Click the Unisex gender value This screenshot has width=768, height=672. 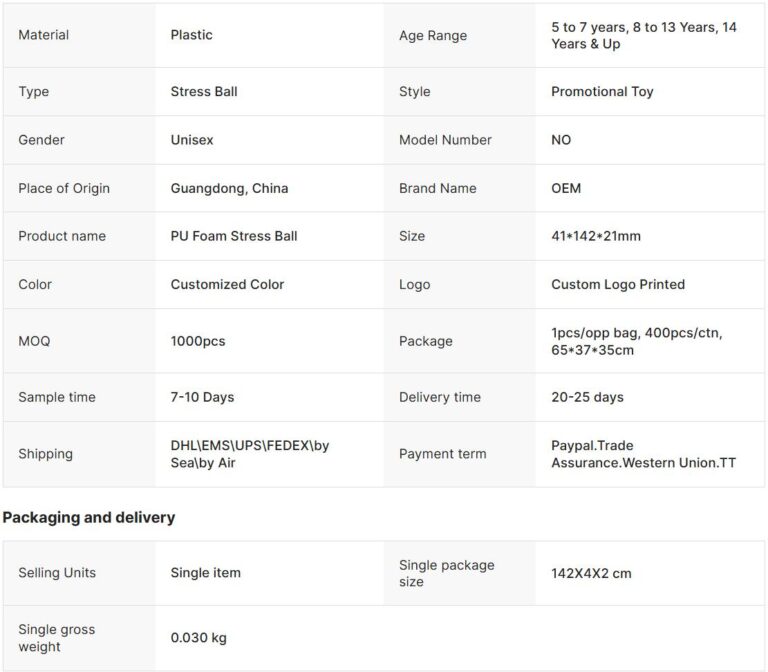(192, 140)
